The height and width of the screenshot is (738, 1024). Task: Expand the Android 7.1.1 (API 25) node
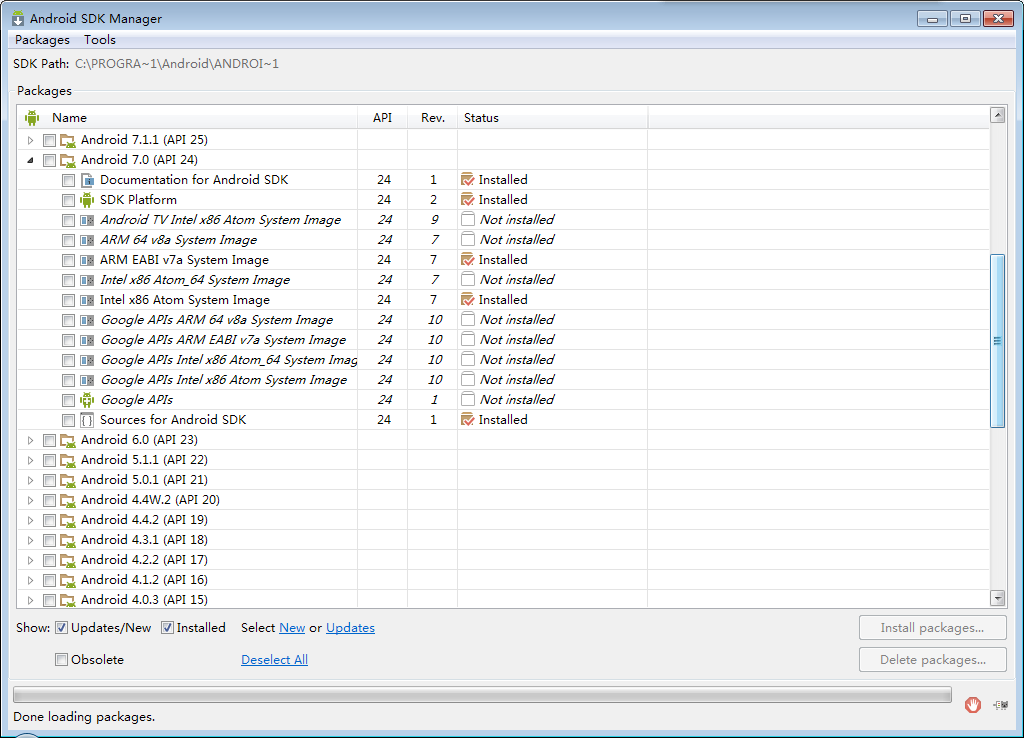pos(30,140)
